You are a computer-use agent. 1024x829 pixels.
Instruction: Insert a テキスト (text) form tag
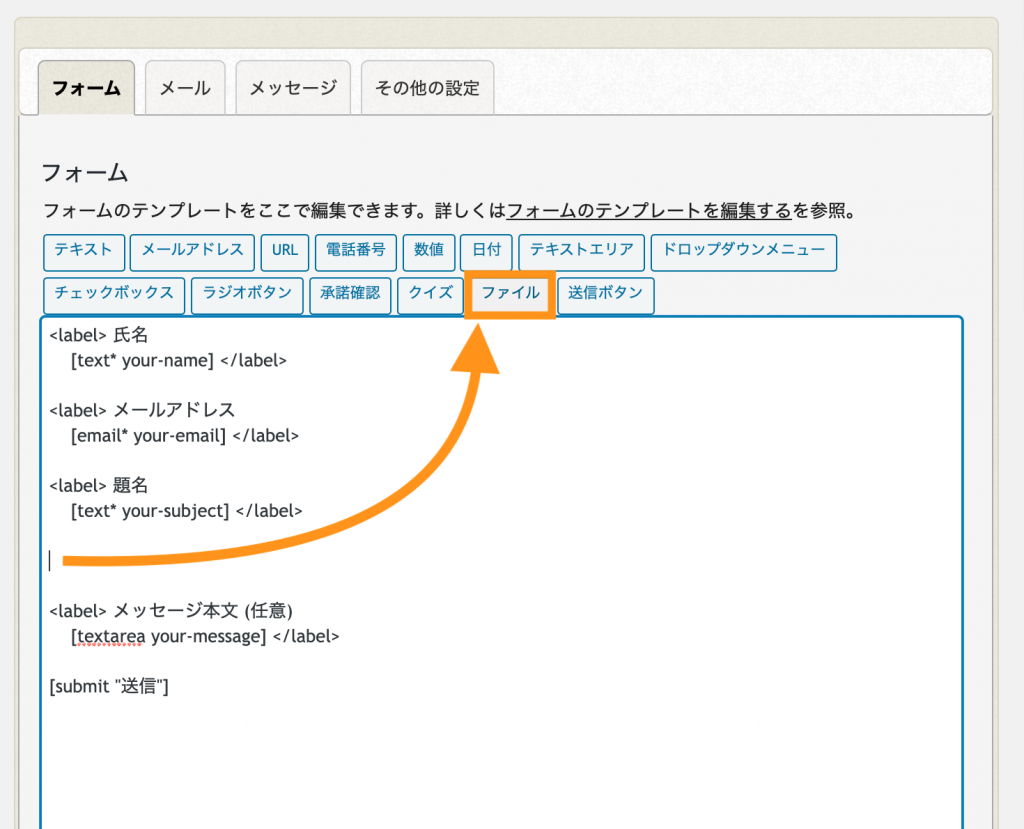(84, 252)
